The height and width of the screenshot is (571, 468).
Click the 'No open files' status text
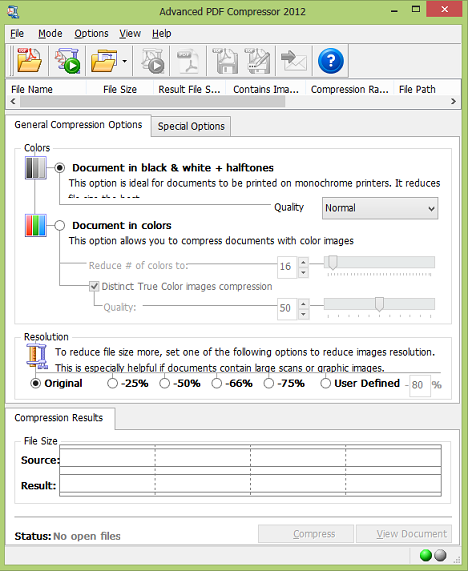(87, 536)
